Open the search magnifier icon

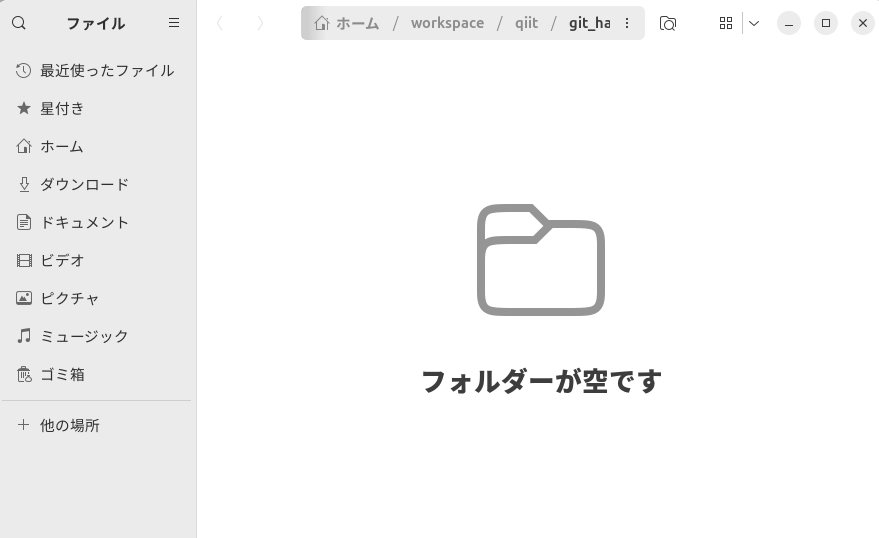point(19,23)
